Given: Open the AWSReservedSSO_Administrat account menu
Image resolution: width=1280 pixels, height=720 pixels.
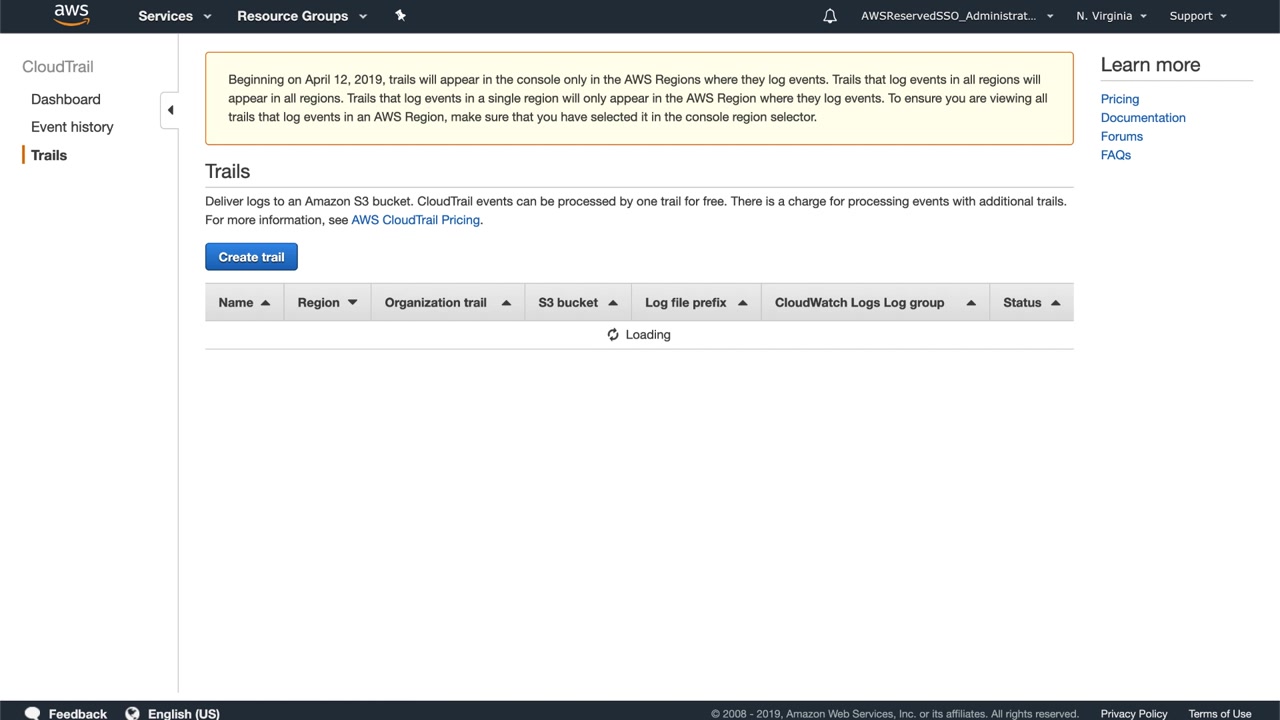Looking at the screenshot, I should tap(957, 16).
